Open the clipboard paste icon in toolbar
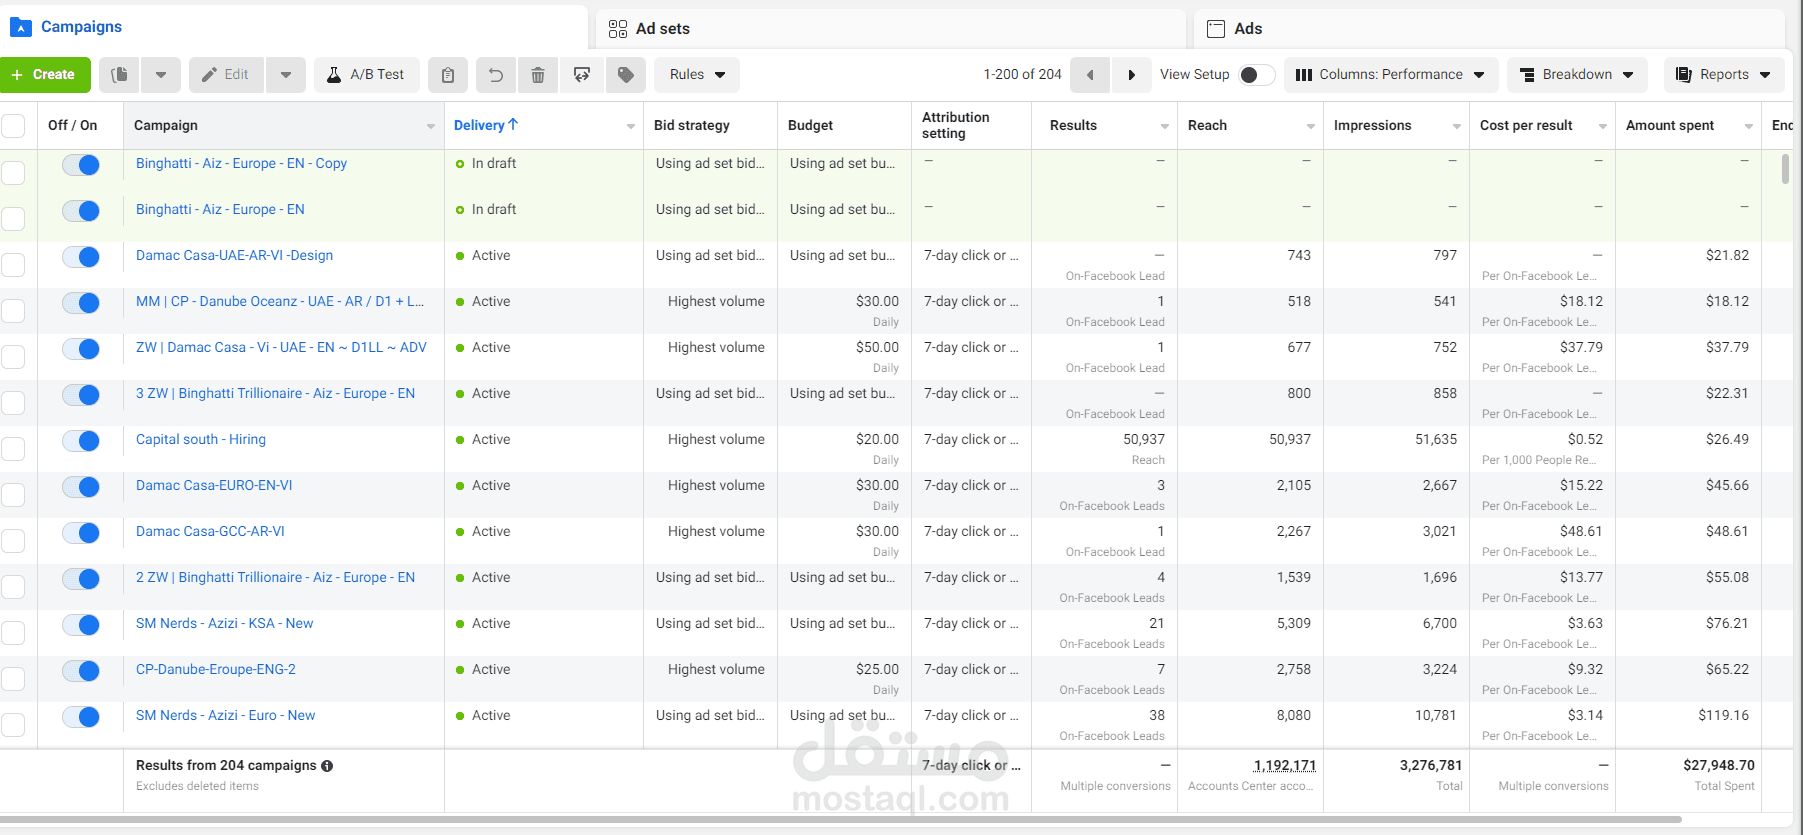 [448, 75]
